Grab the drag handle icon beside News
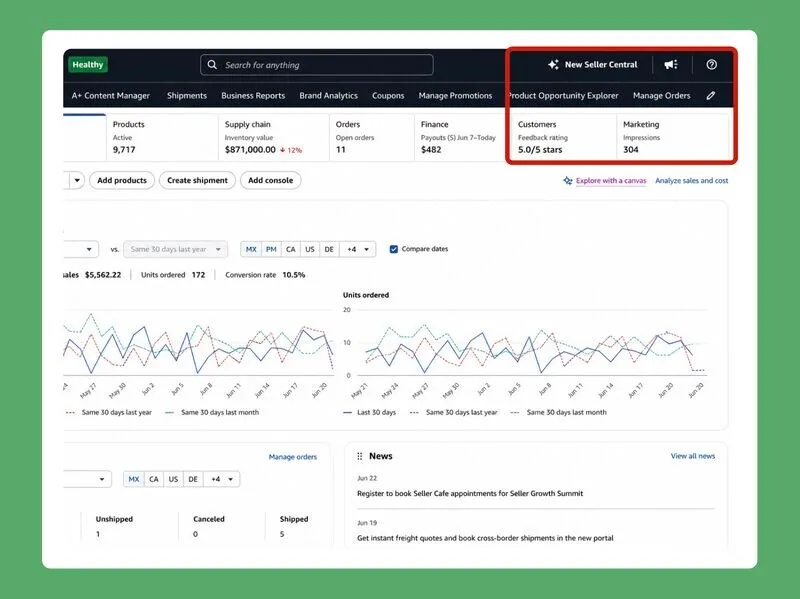800x599 pixels. [360, 456]
